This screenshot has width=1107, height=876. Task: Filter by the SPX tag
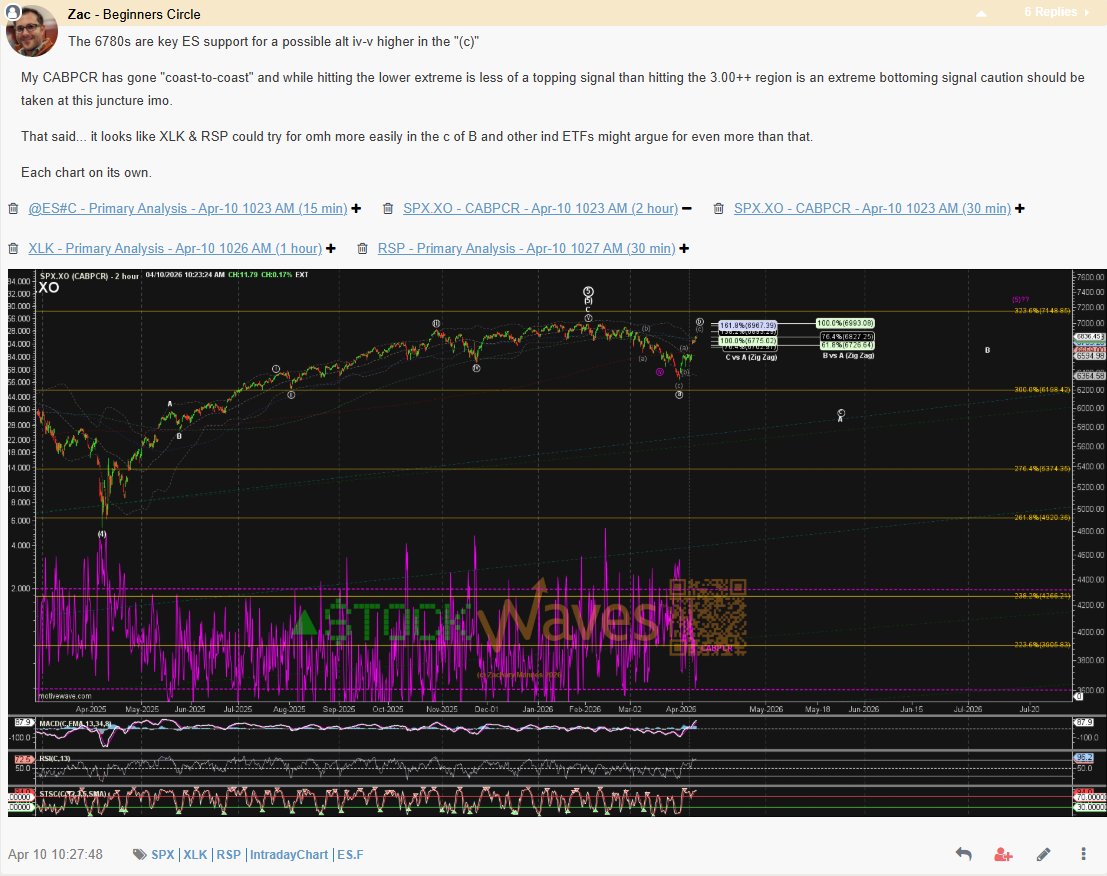162,854
